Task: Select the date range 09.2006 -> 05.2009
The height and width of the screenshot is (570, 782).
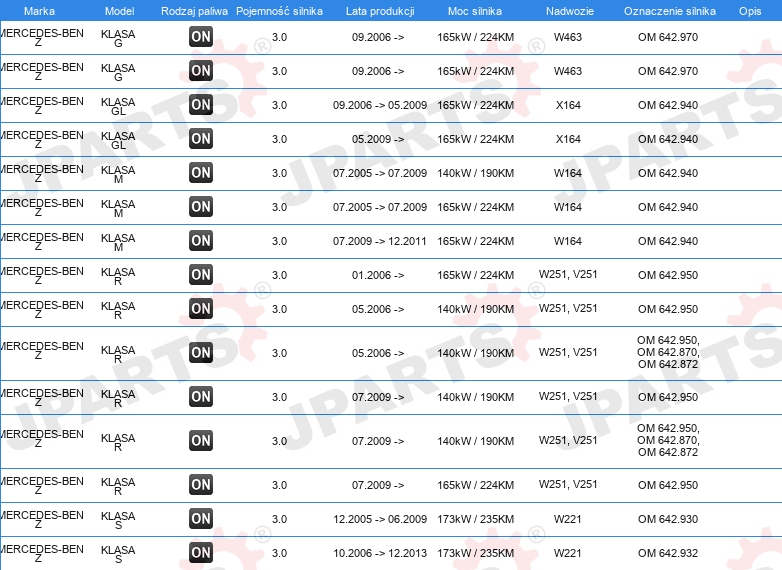Action: [380, 105]
